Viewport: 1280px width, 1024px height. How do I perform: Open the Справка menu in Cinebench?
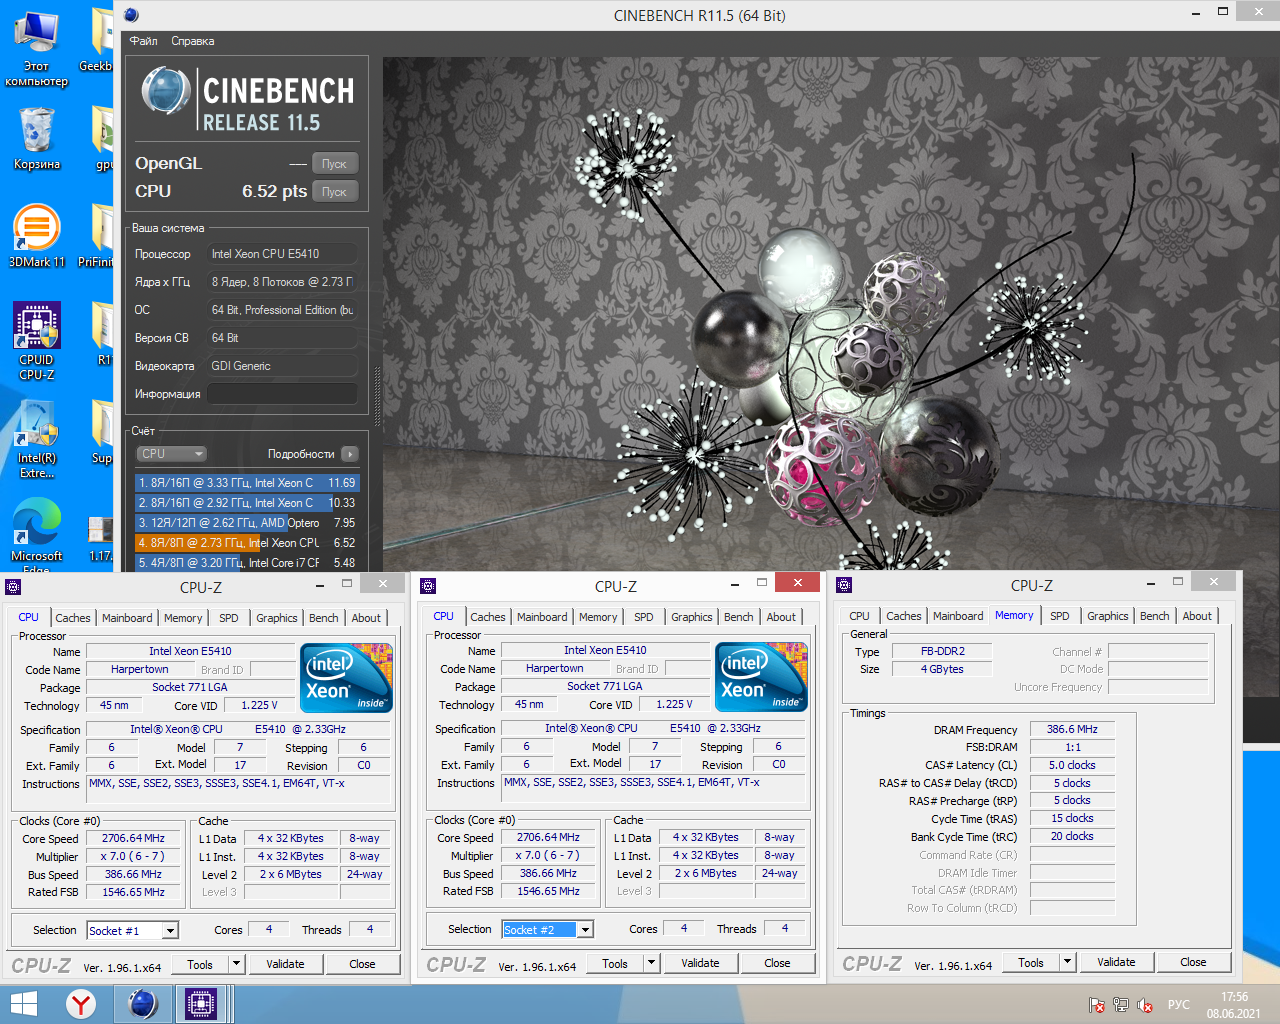coord(192,41)
